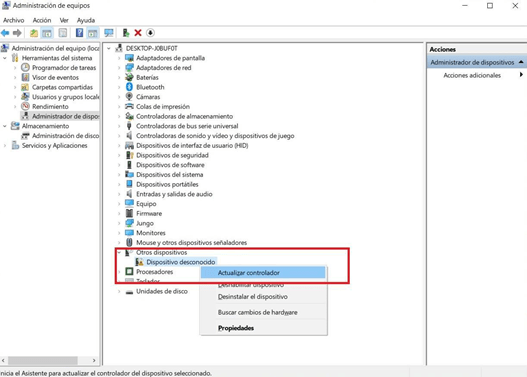
Task: Click the Controladoras de bus serie universal icon
Action: (129, 126)
